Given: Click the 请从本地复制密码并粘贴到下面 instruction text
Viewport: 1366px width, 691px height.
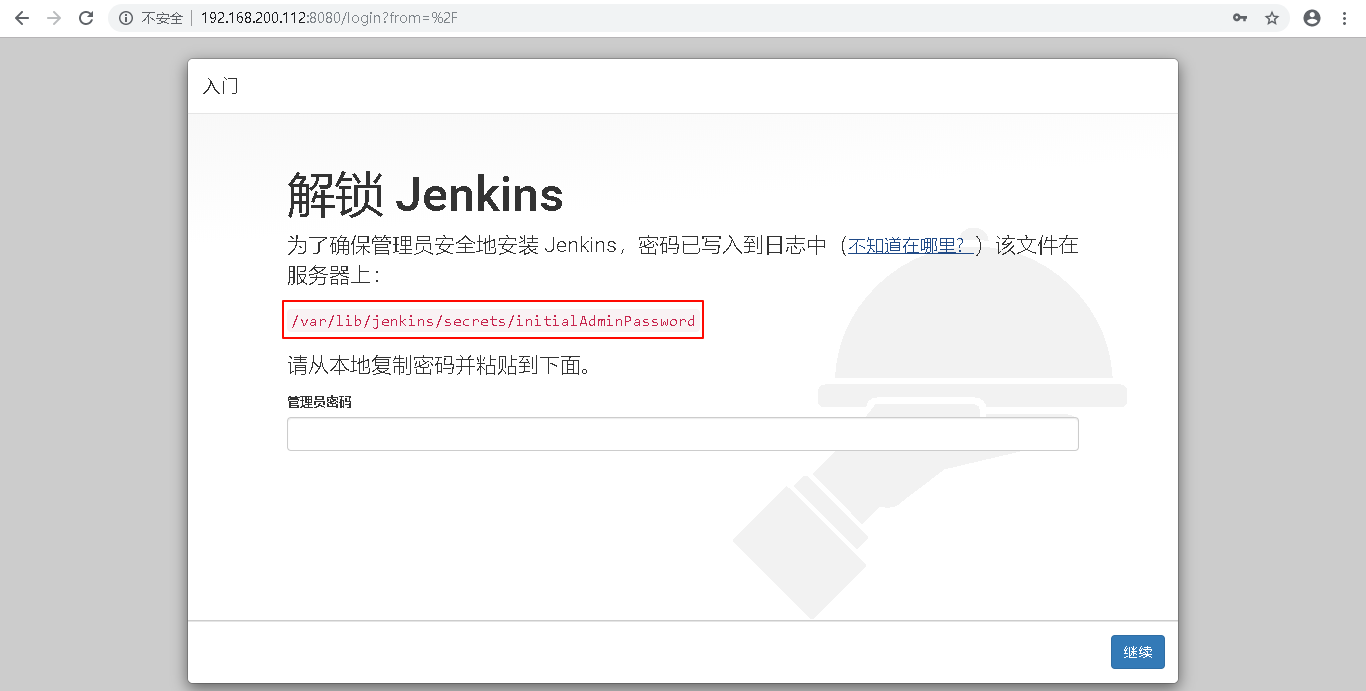Looking at the screenshot, I should tap(440, 366).
